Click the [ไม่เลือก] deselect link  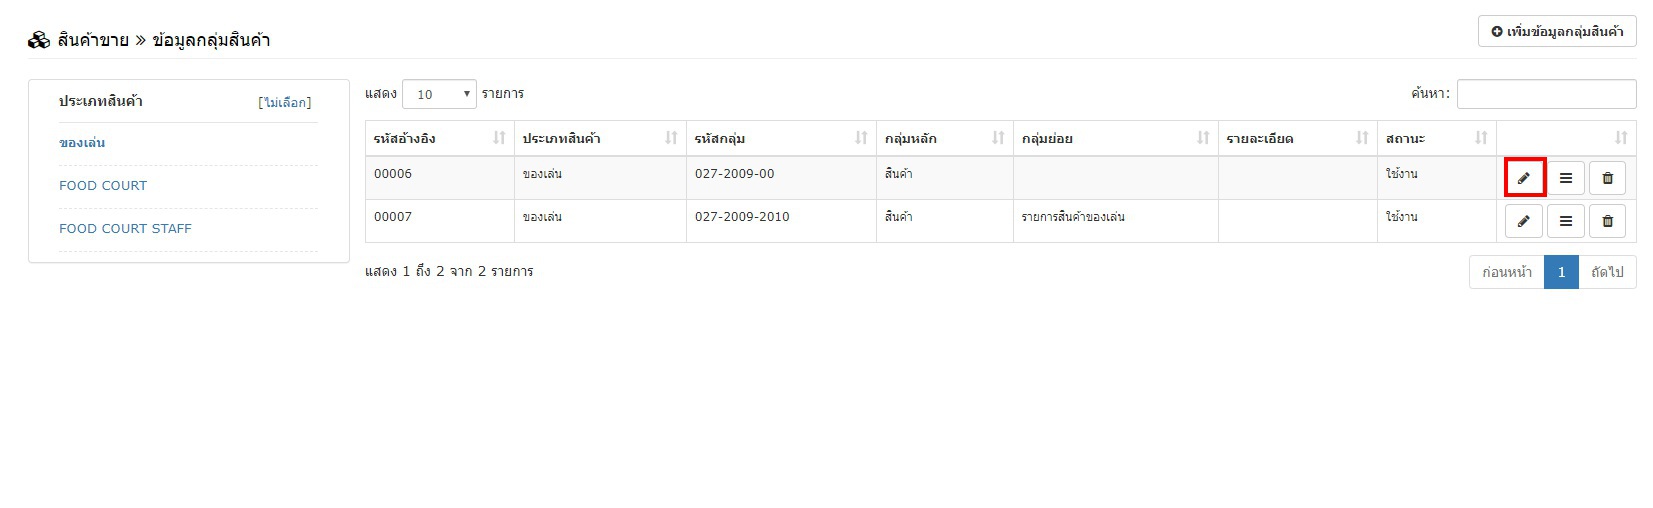click(x=285, y=102)
